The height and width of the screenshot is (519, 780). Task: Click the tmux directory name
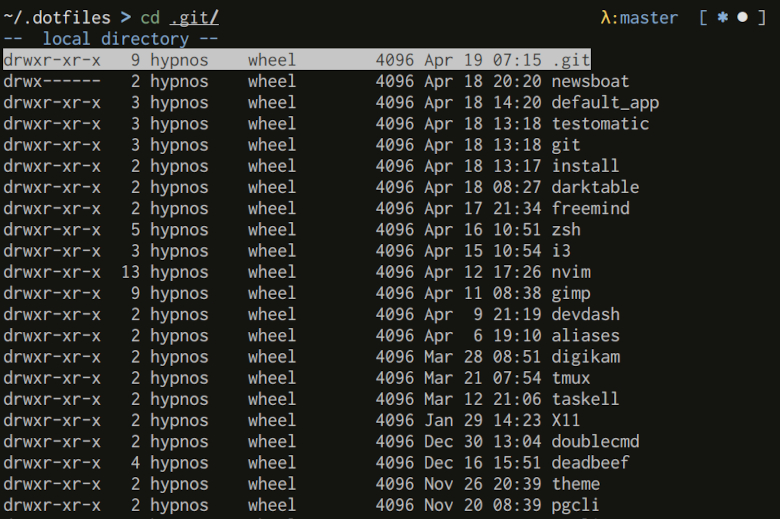pos(571,378)
